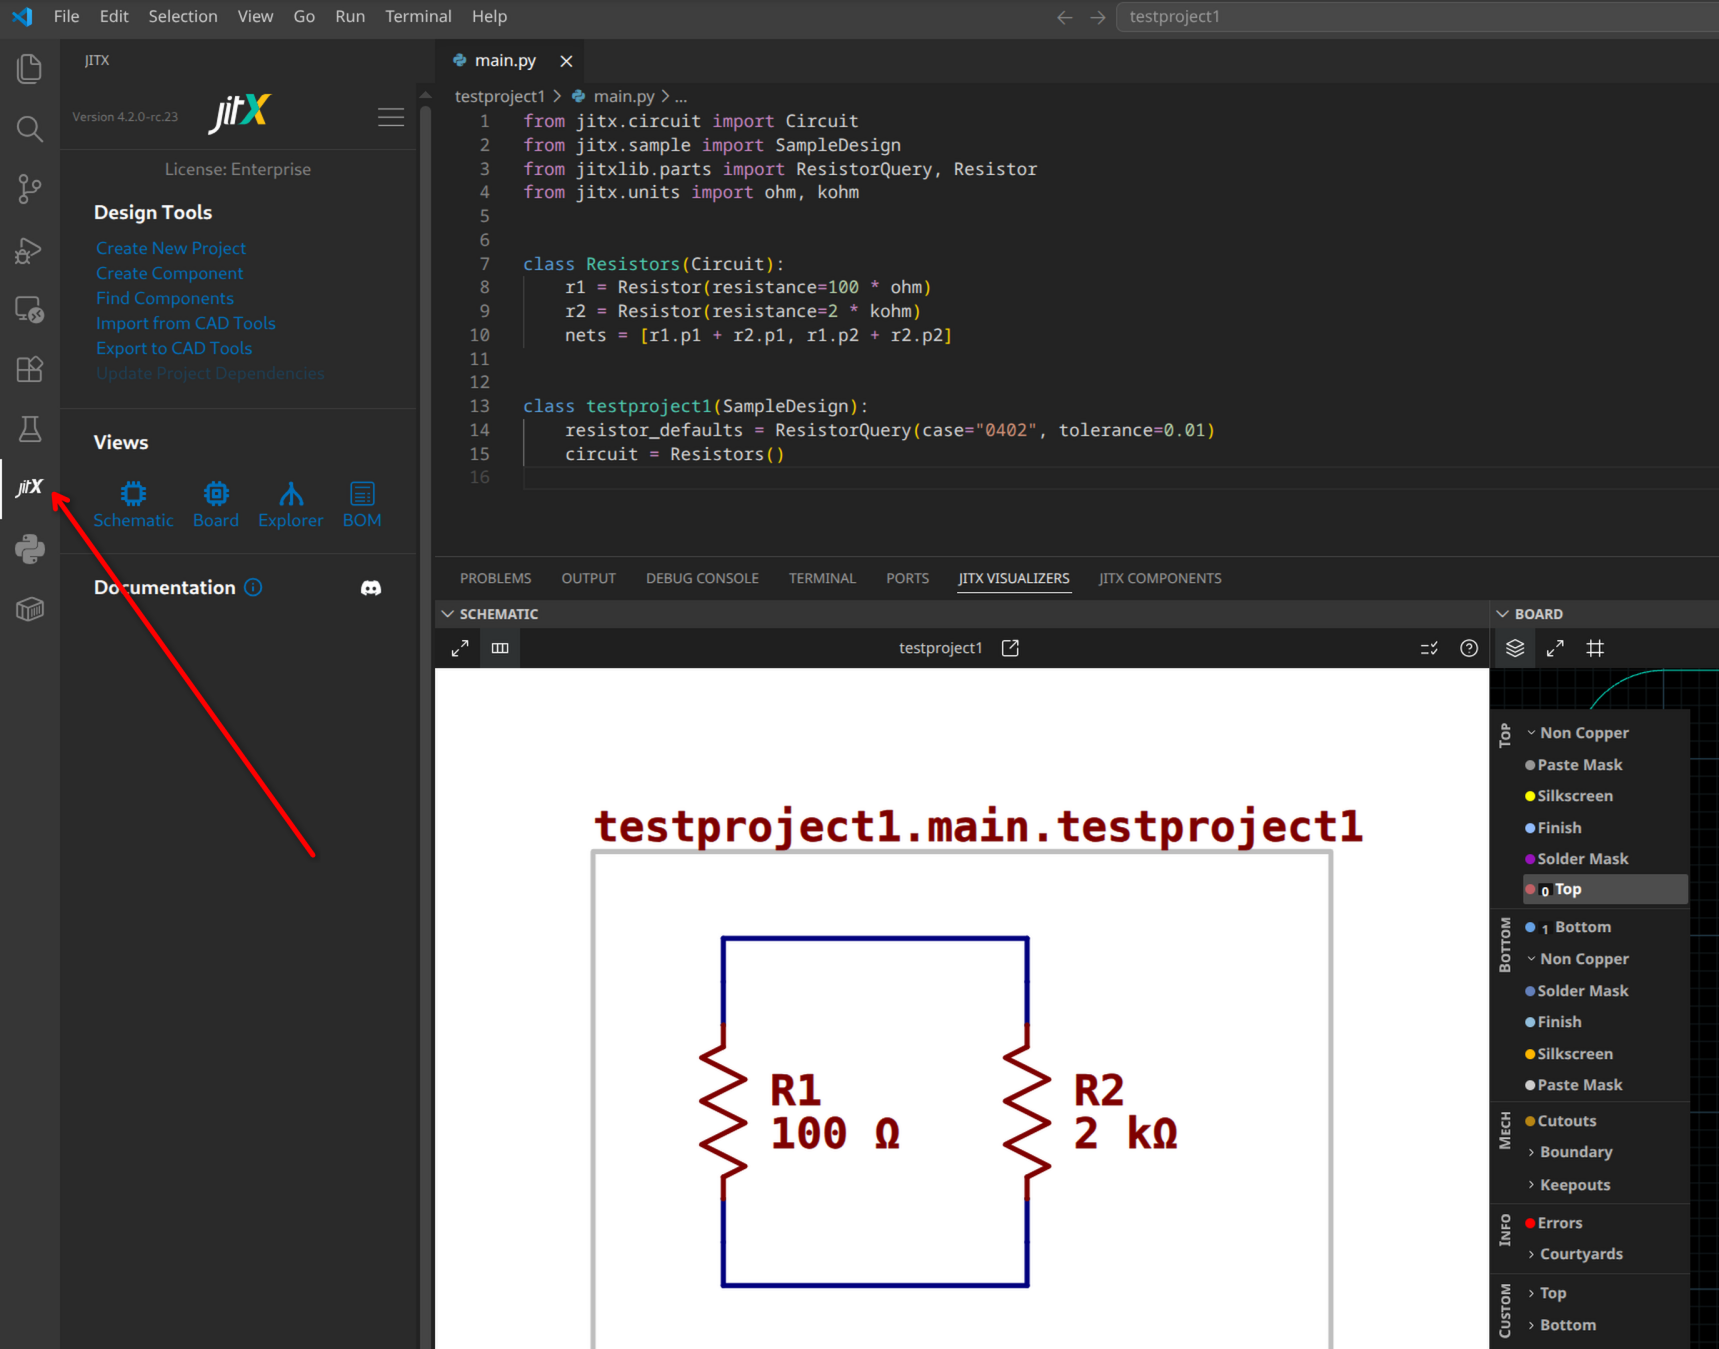1719x1349 pixels.
Task: Toggle the board layers panel icon
Action: [x=1515, y=648]
